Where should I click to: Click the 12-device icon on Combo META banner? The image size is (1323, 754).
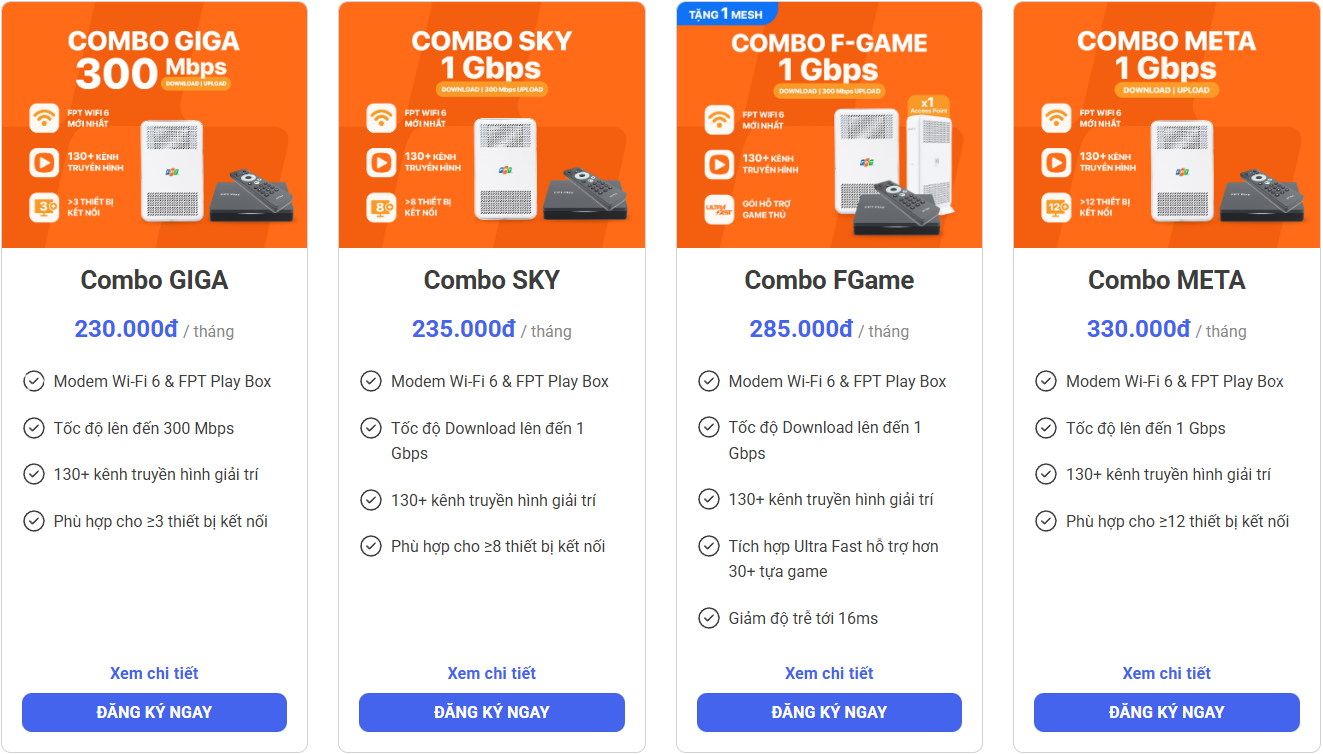(1056, 207)
